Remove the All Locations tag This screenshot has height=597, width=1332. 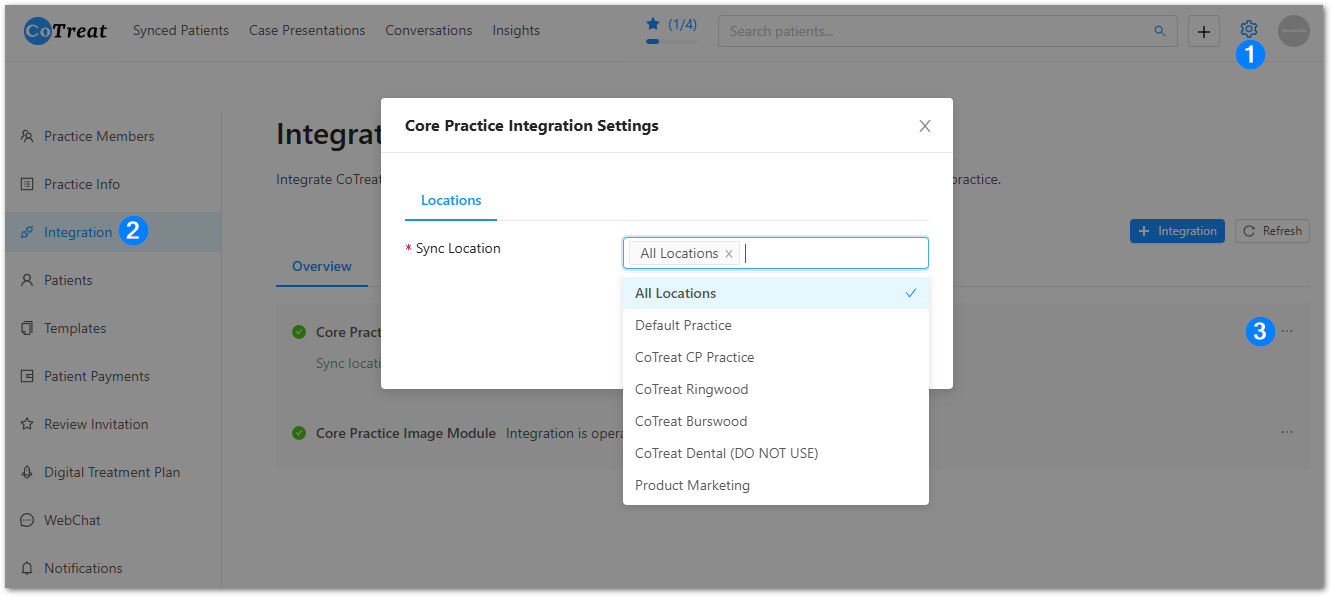729,254
